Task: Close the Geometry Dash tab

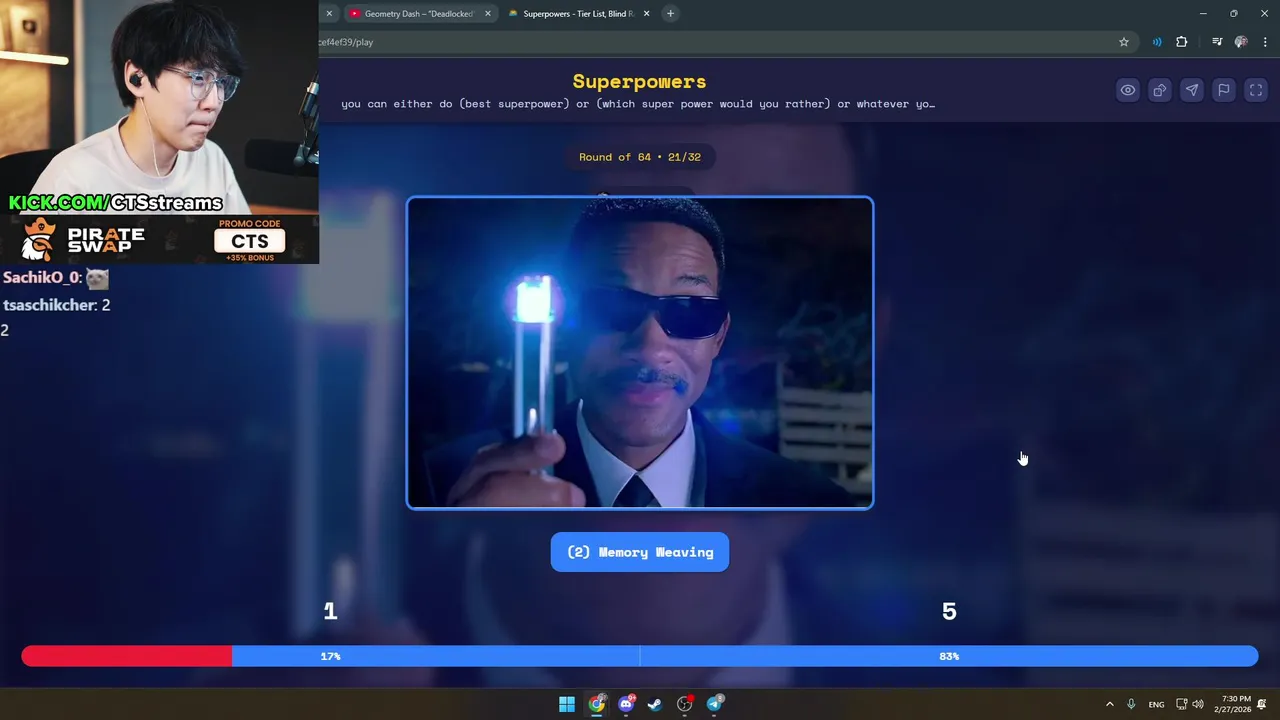Action: tap(488, 14)
